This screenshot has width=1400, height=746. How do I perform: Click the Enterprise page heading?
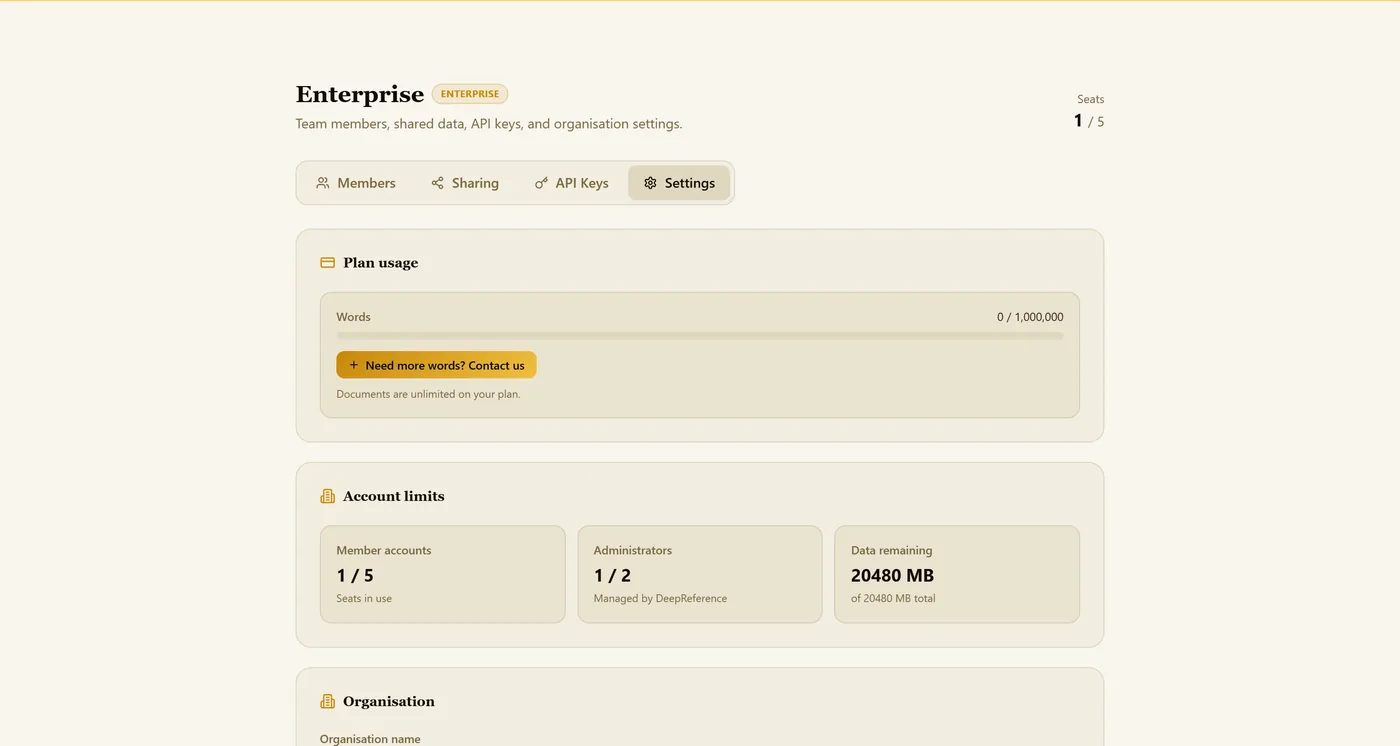click(x=360, y=94)
